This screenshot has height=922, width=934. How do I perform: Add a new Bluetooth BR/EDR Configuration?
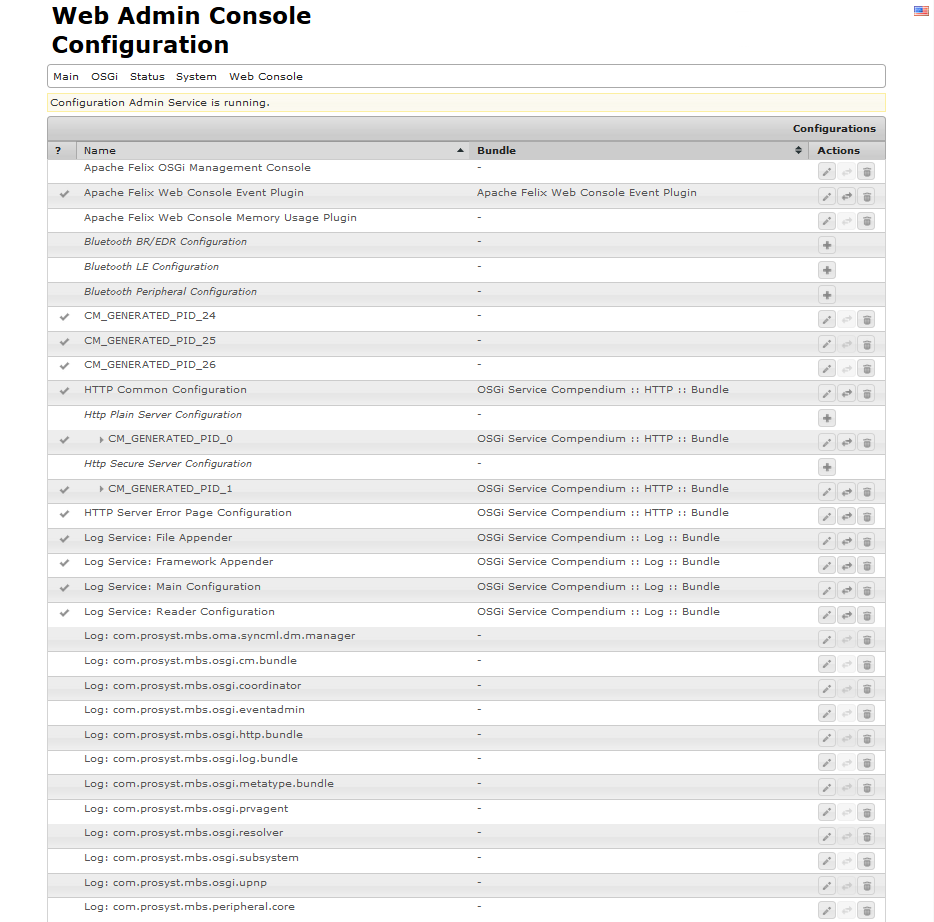[x=827, y=245]
